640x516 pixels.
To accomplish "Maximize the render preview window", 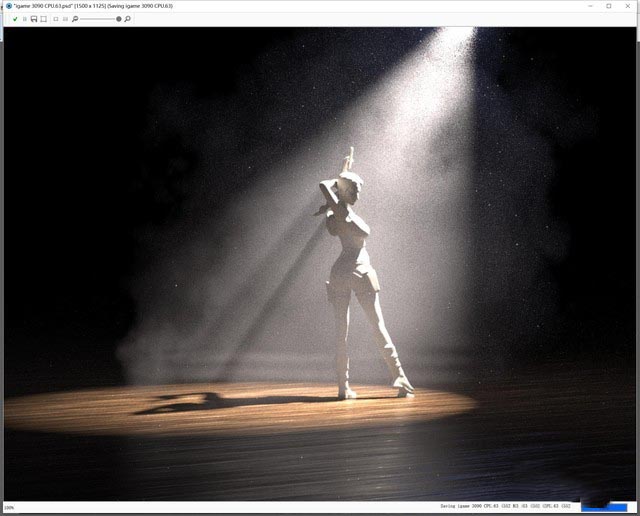I will click(608, 6).
